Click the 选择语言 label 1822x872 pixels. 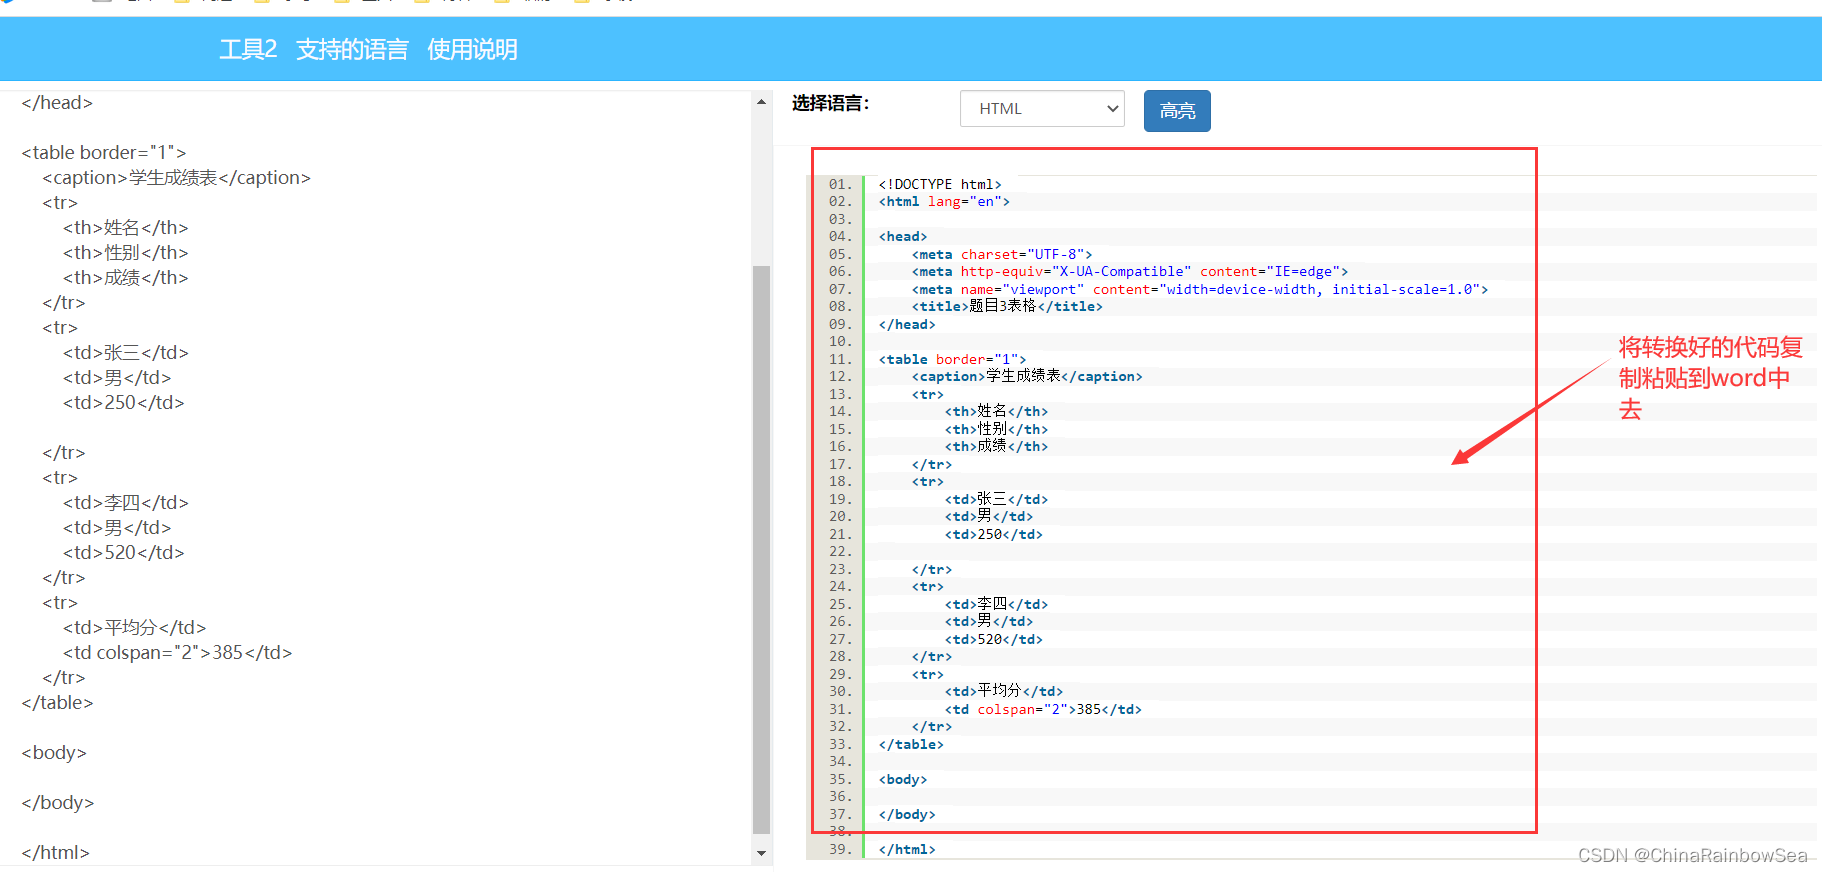(x=830, y=103)
